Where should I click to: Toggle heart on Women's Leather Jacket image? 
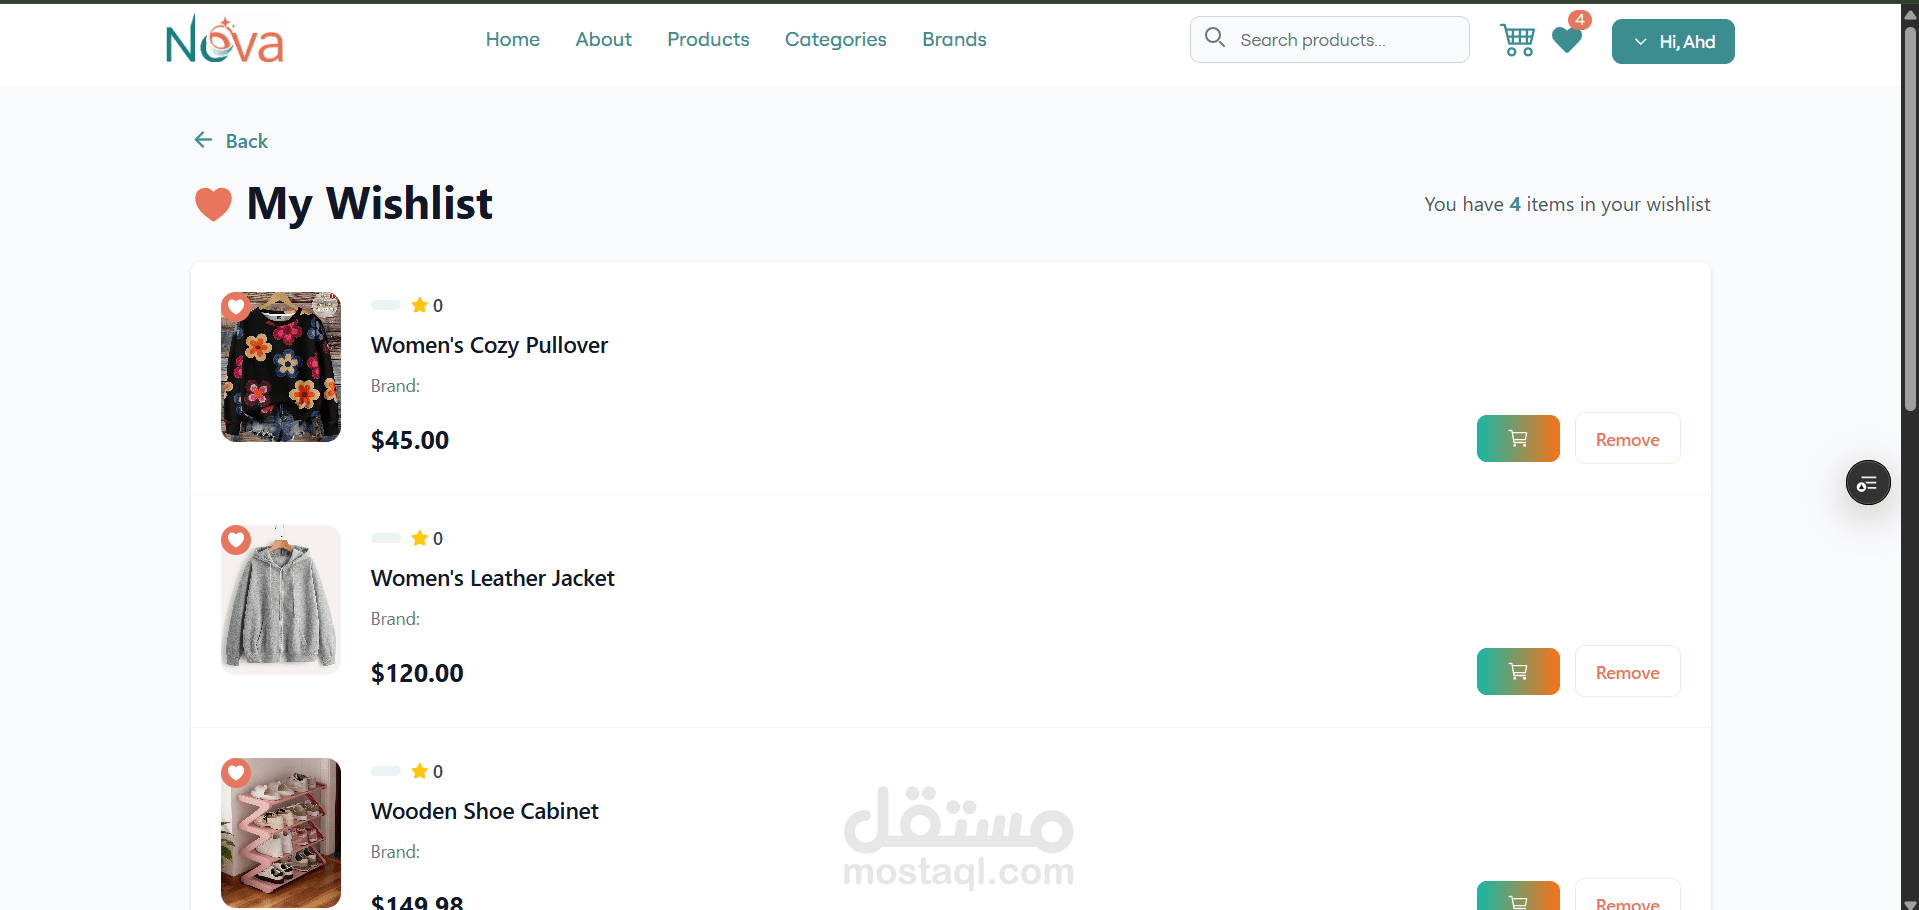pyautogui.click(x=236, y=540)
